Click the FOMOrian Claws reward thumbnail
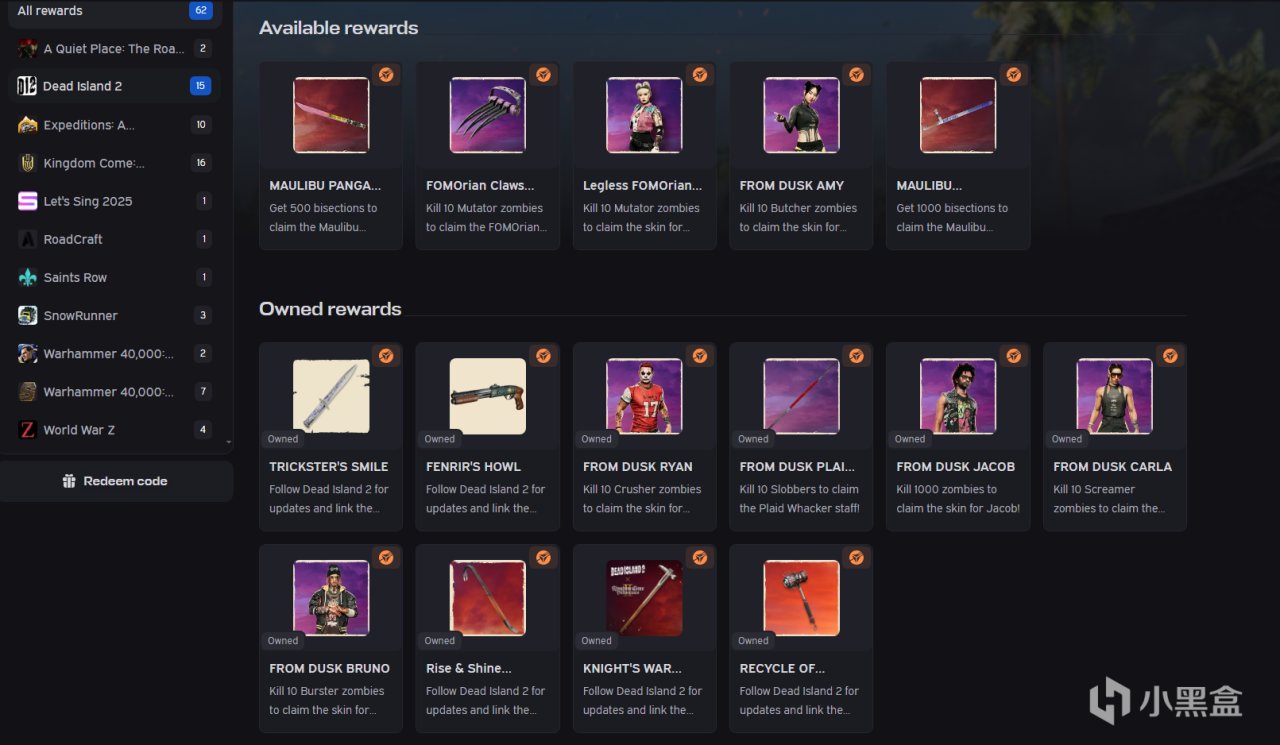The image size is (1280, 745). point(488,115)
